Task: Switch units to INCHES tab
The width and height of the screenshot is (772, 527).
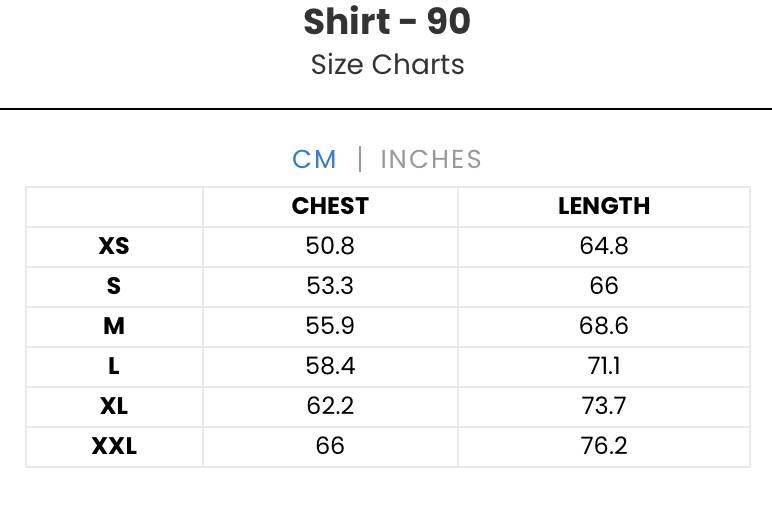Action: tap(431, 159)
